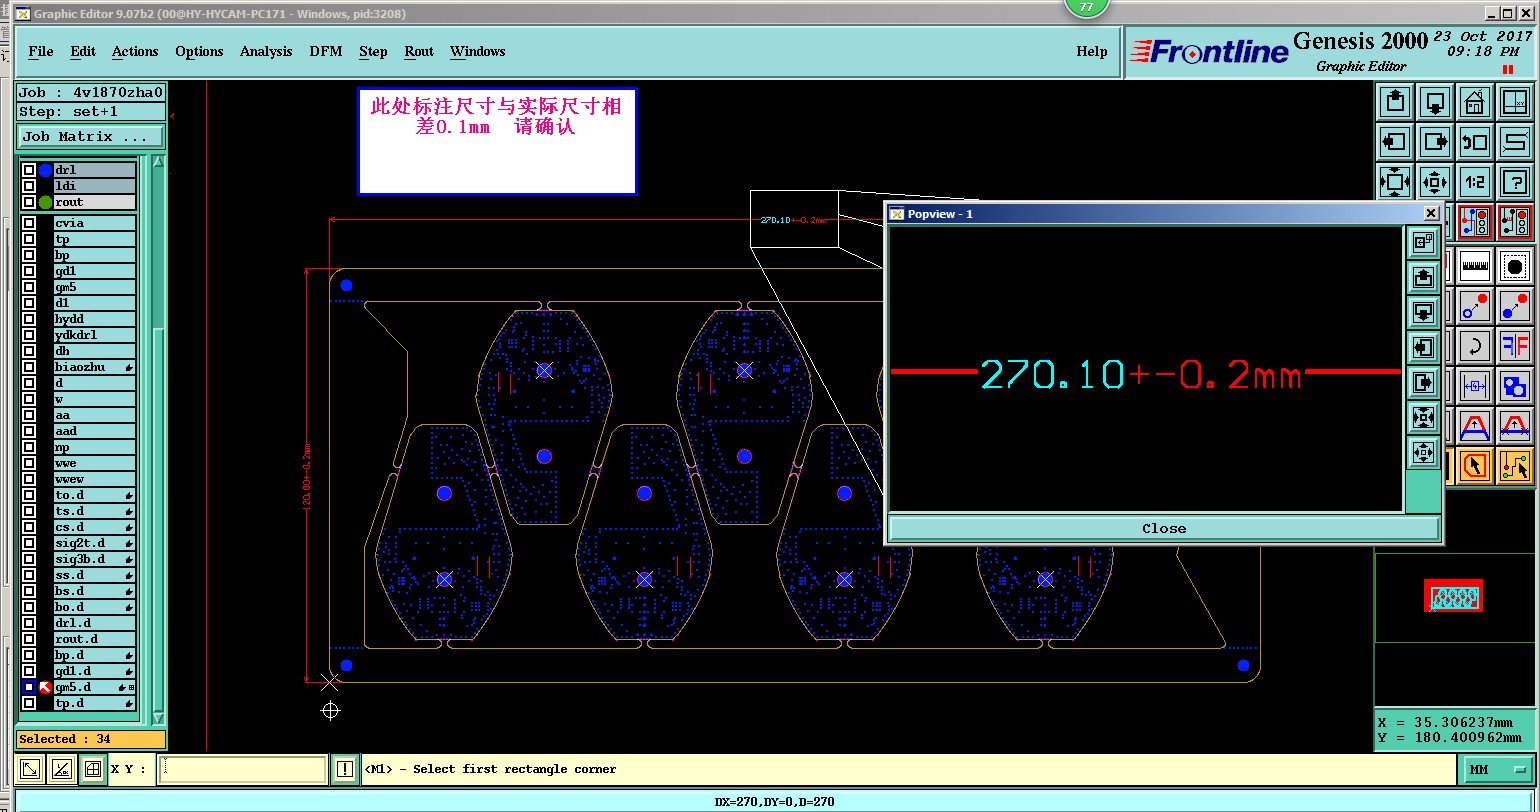Click the X Y coordinate input field
Viewport: 1540px width, 812px height.
(x=243, y=769)
